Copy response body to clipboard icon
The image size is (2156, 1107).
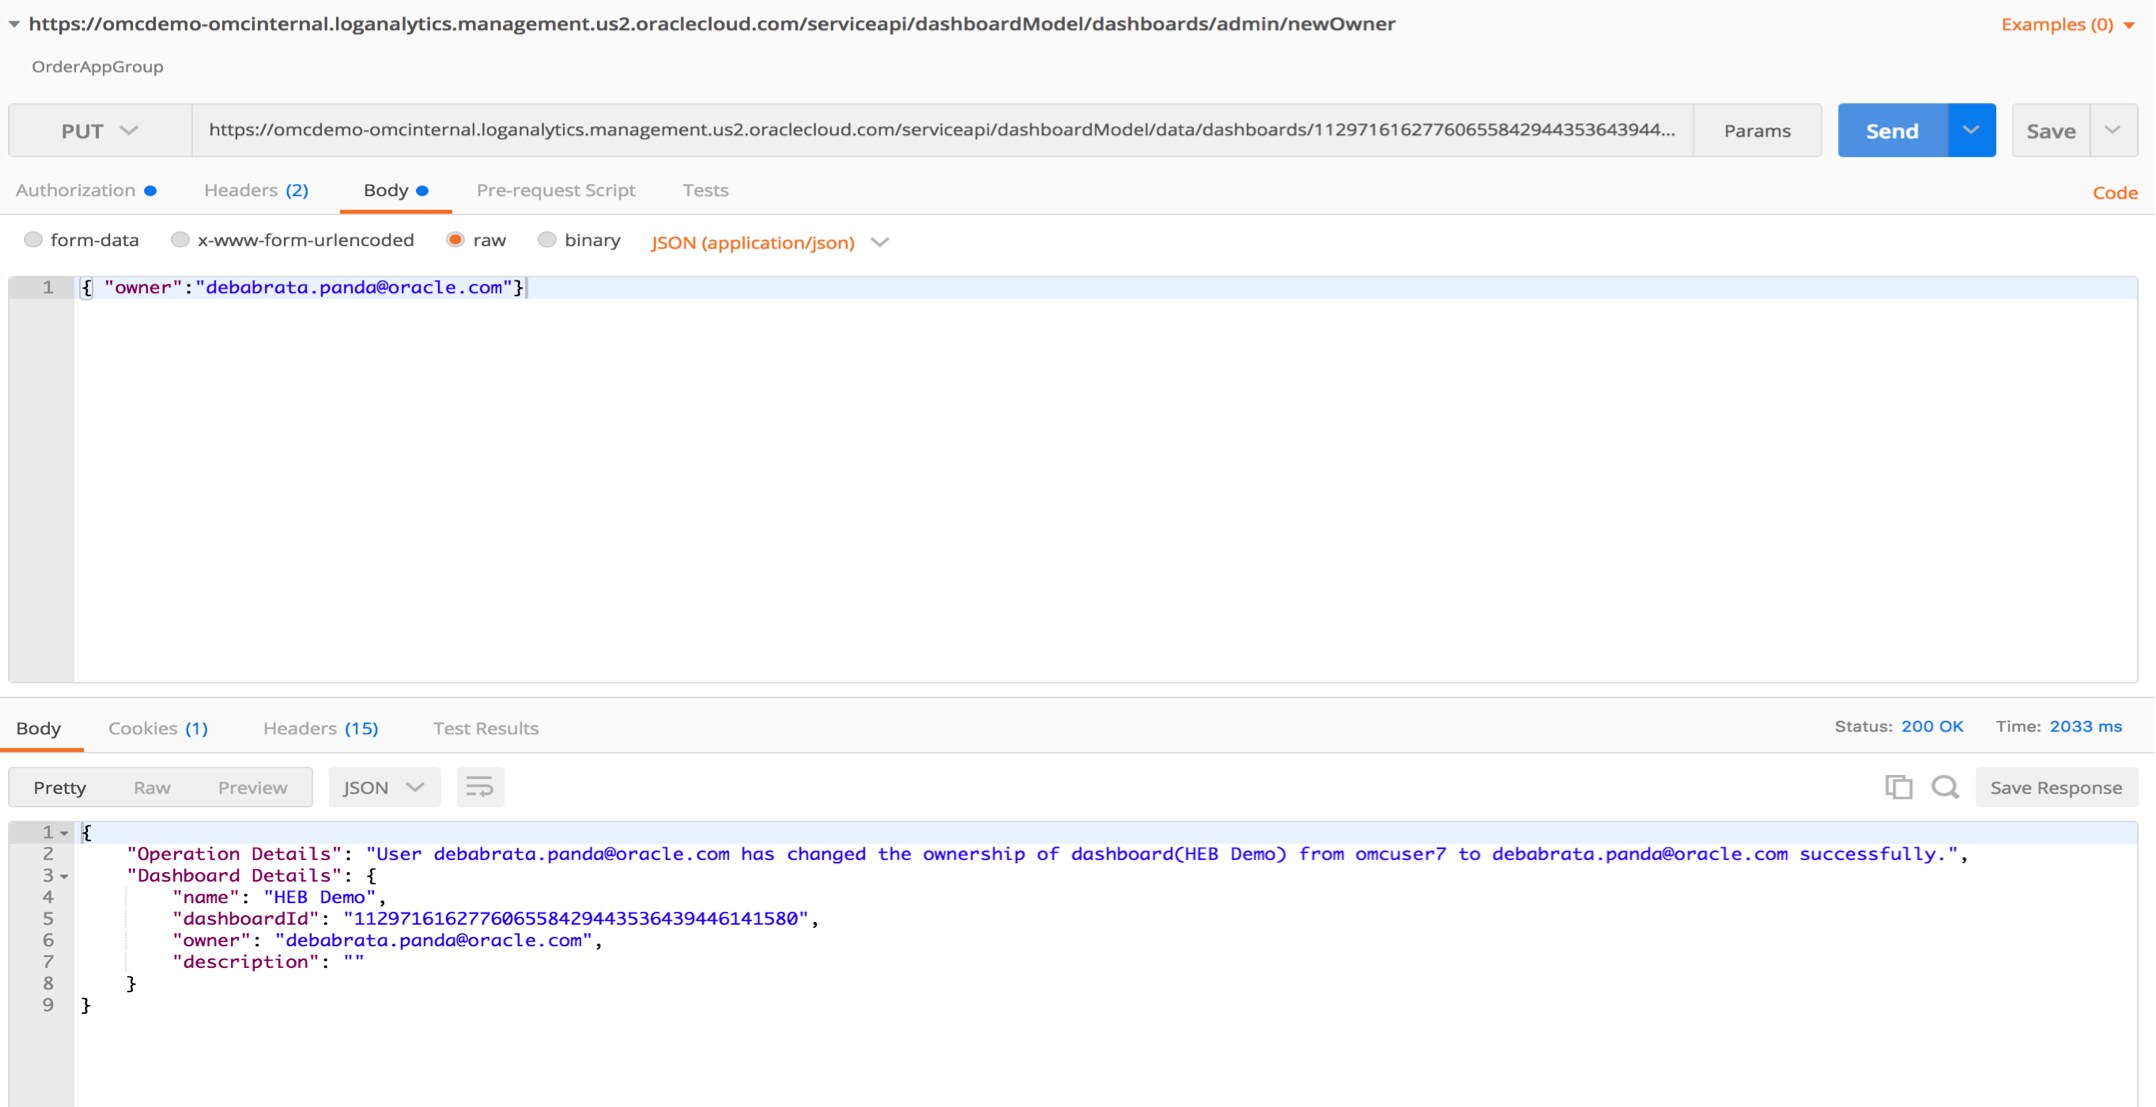coord(1898,787)
